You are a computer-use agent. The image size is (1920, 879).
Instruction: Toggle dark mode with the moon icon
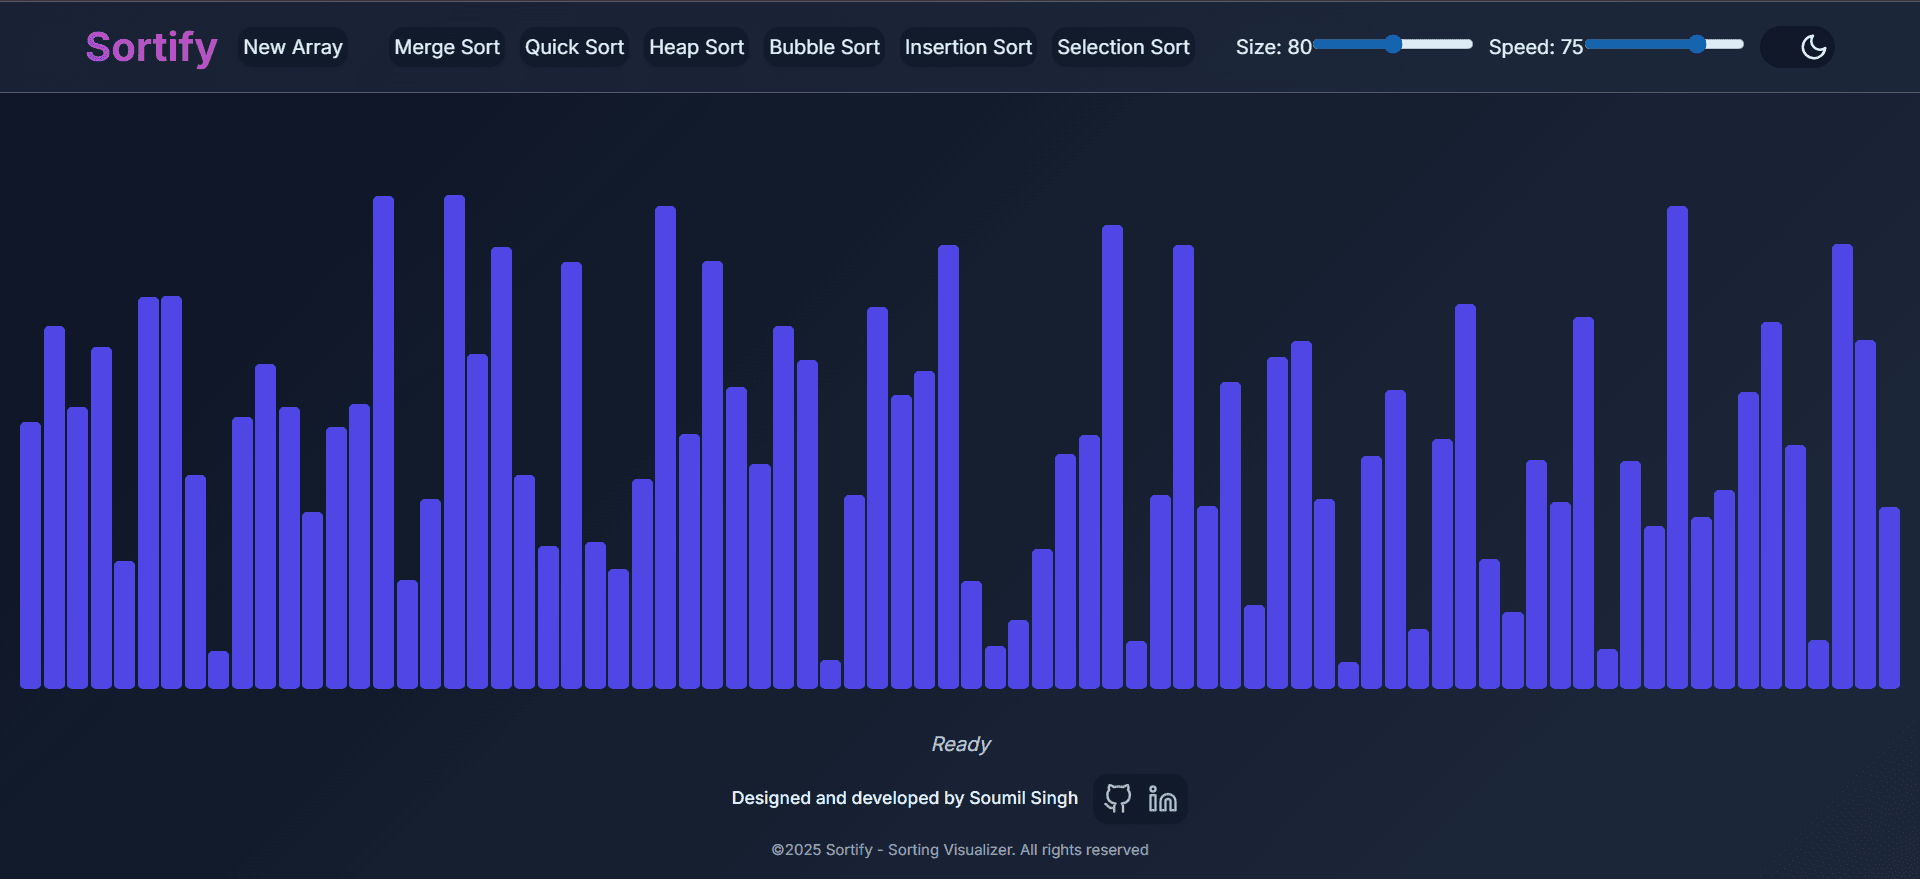[1811, 47]
